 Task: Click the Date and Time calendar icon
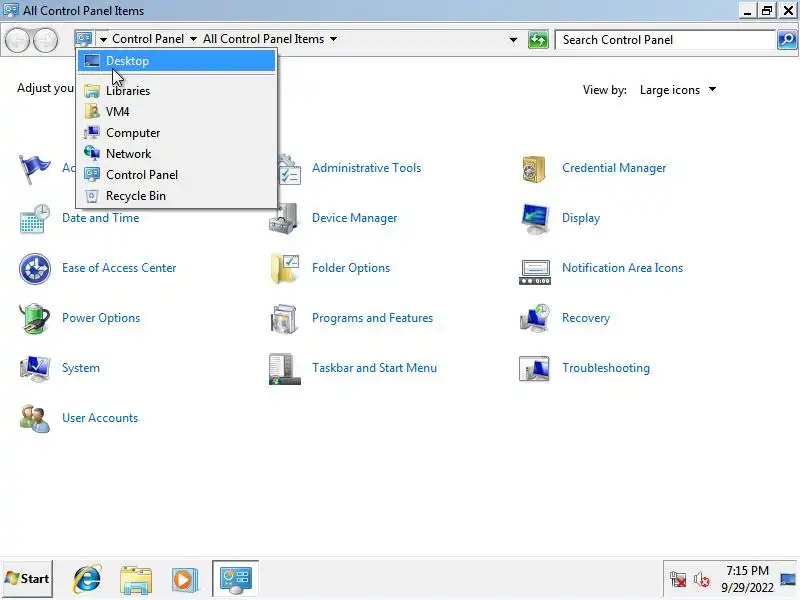coord(34,218)
